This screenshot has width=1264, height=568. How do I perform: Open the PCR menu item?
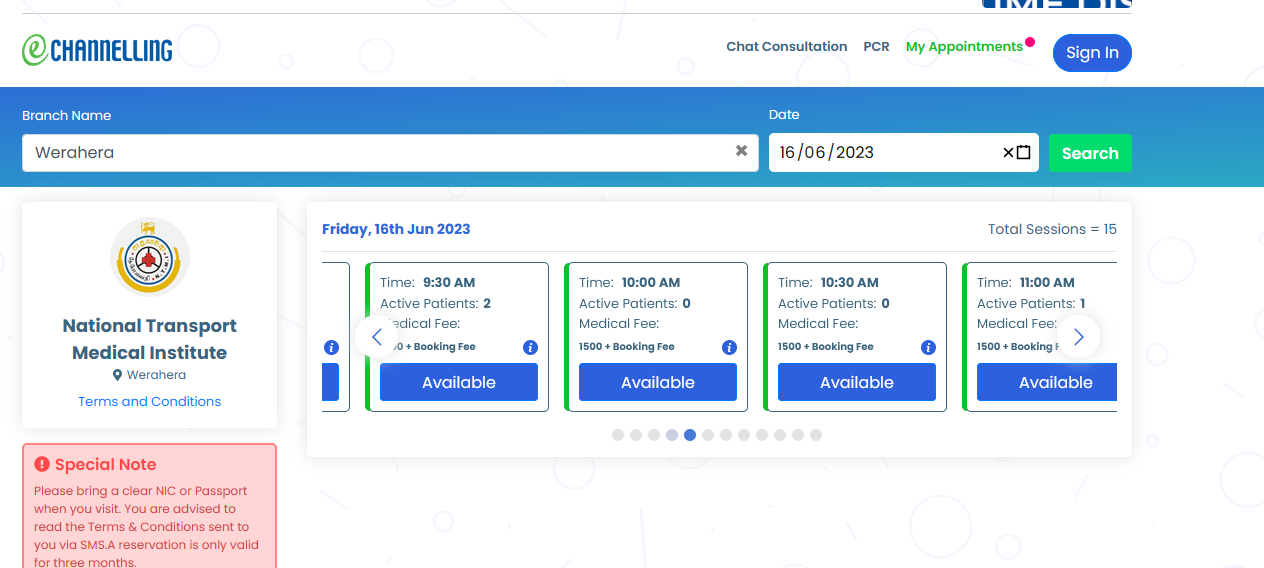tap(877, 46)
